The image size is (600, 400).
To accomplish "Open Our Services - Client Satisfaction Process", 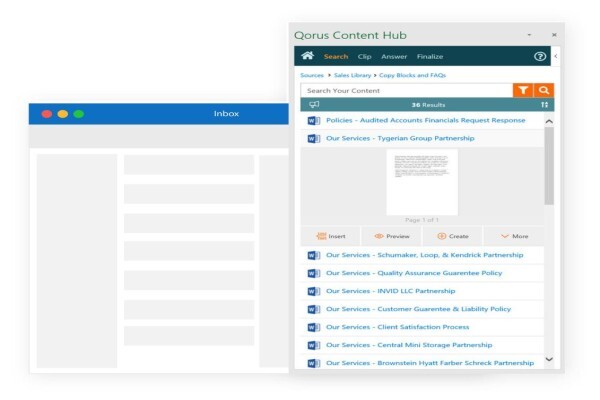I will point(398,327).
